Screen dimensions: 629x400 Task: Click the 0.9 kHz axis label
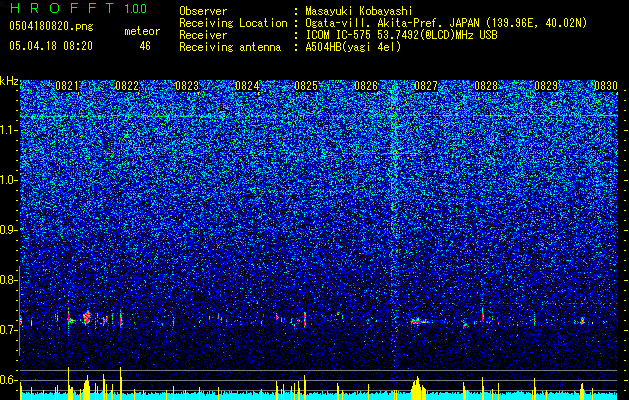tap(8, 230)
